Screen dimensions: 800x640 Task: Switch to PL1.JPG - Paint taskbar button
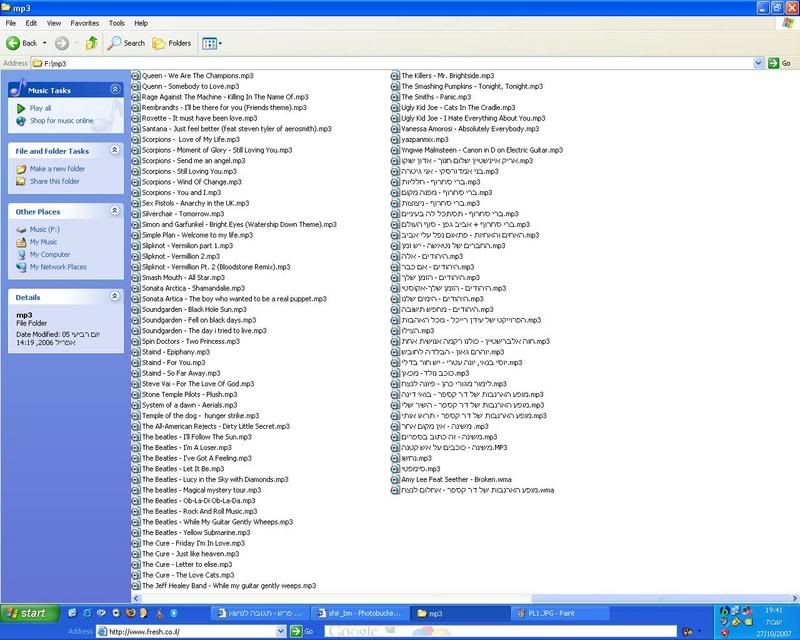pyautogui.click(x=561, y=613)
